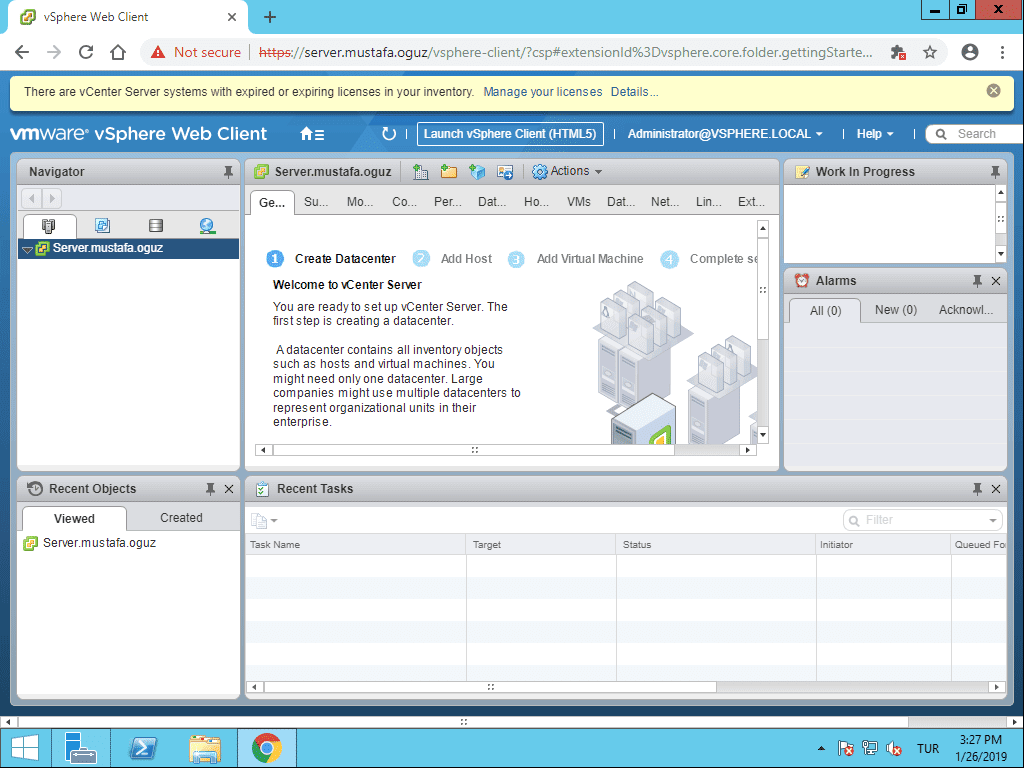Open the Help dropdown menu
1024x768 pixels.
[x=873, y=133]
